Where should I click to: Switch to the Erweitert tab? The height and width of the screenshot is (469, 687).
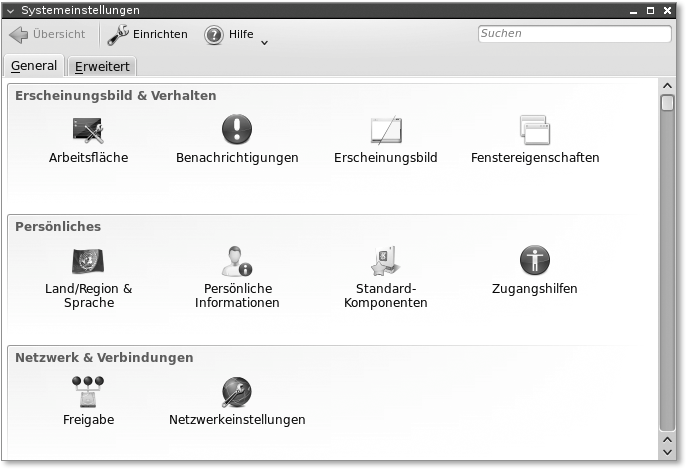pos(102,67)
